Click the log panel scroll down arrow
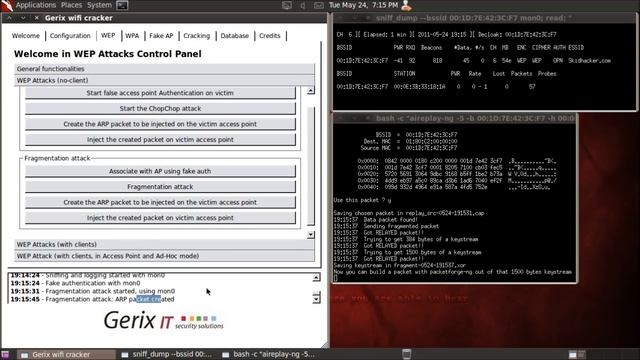 tap(316, 299)
